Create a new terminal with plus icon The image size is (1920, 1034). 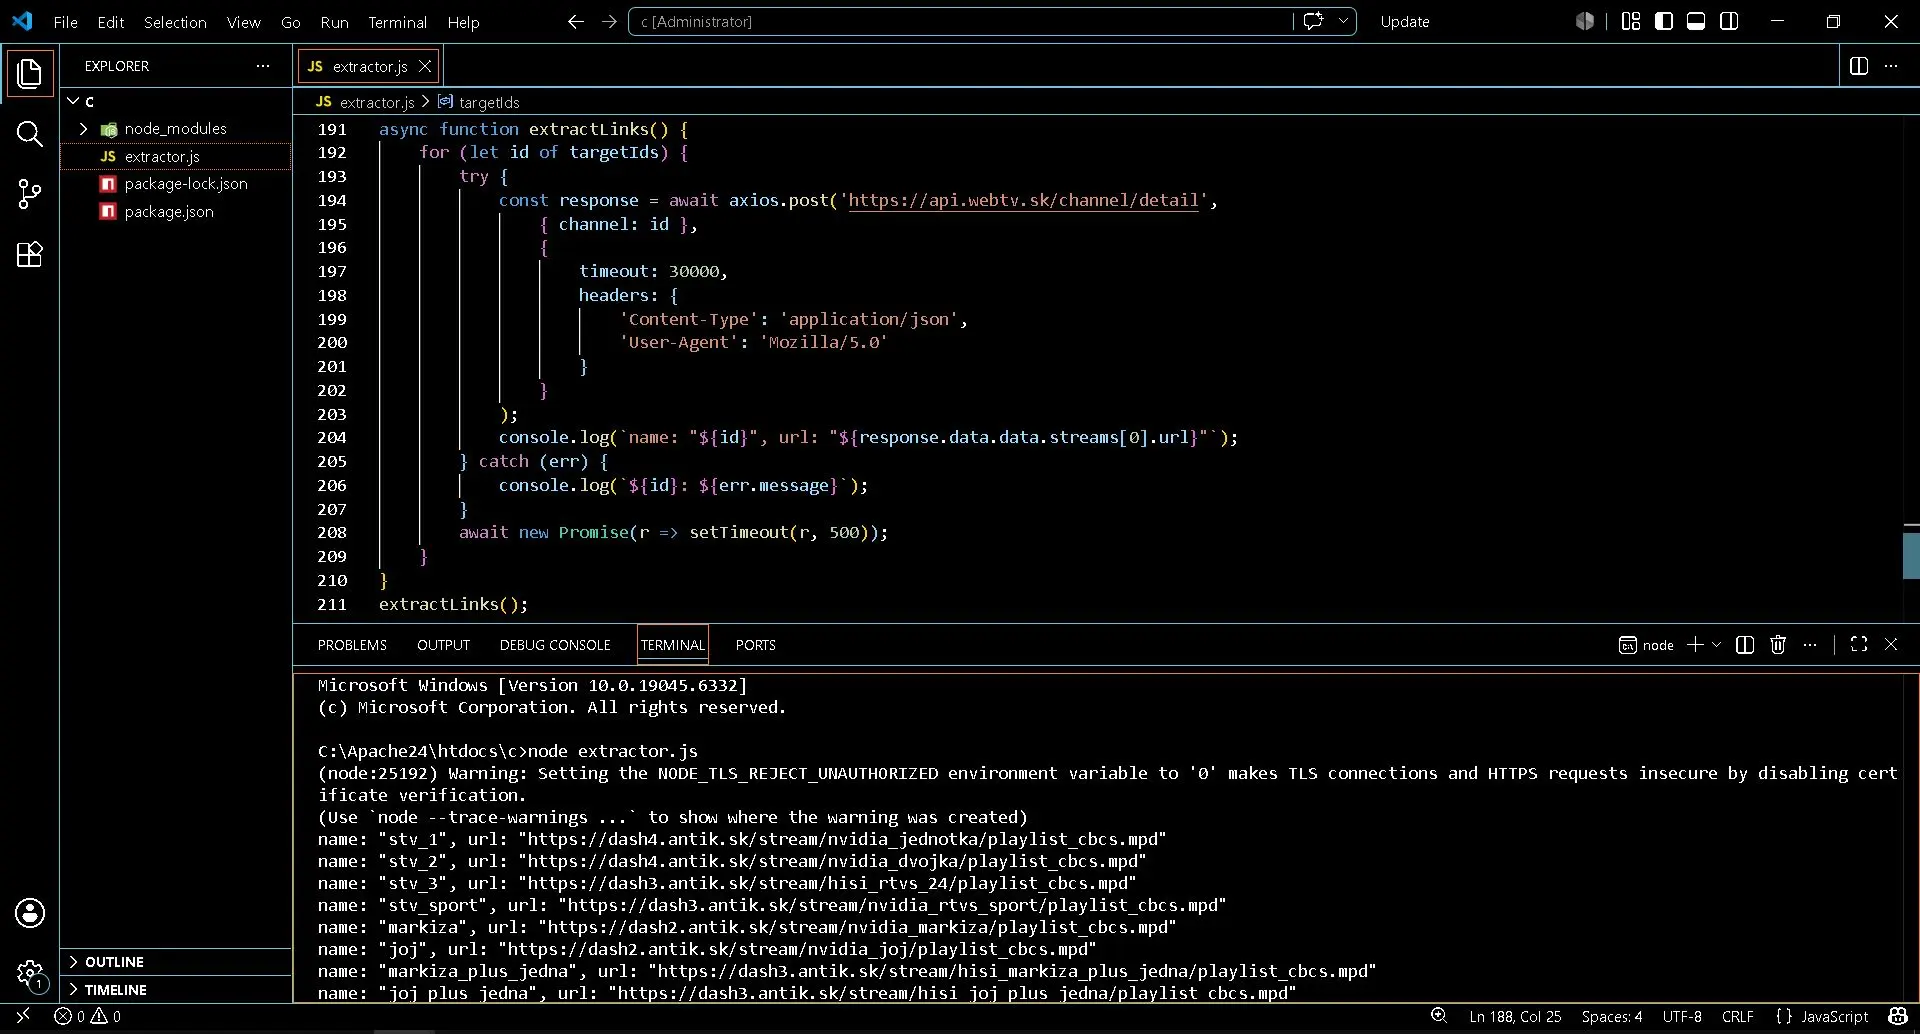(x=1695, y=645)
